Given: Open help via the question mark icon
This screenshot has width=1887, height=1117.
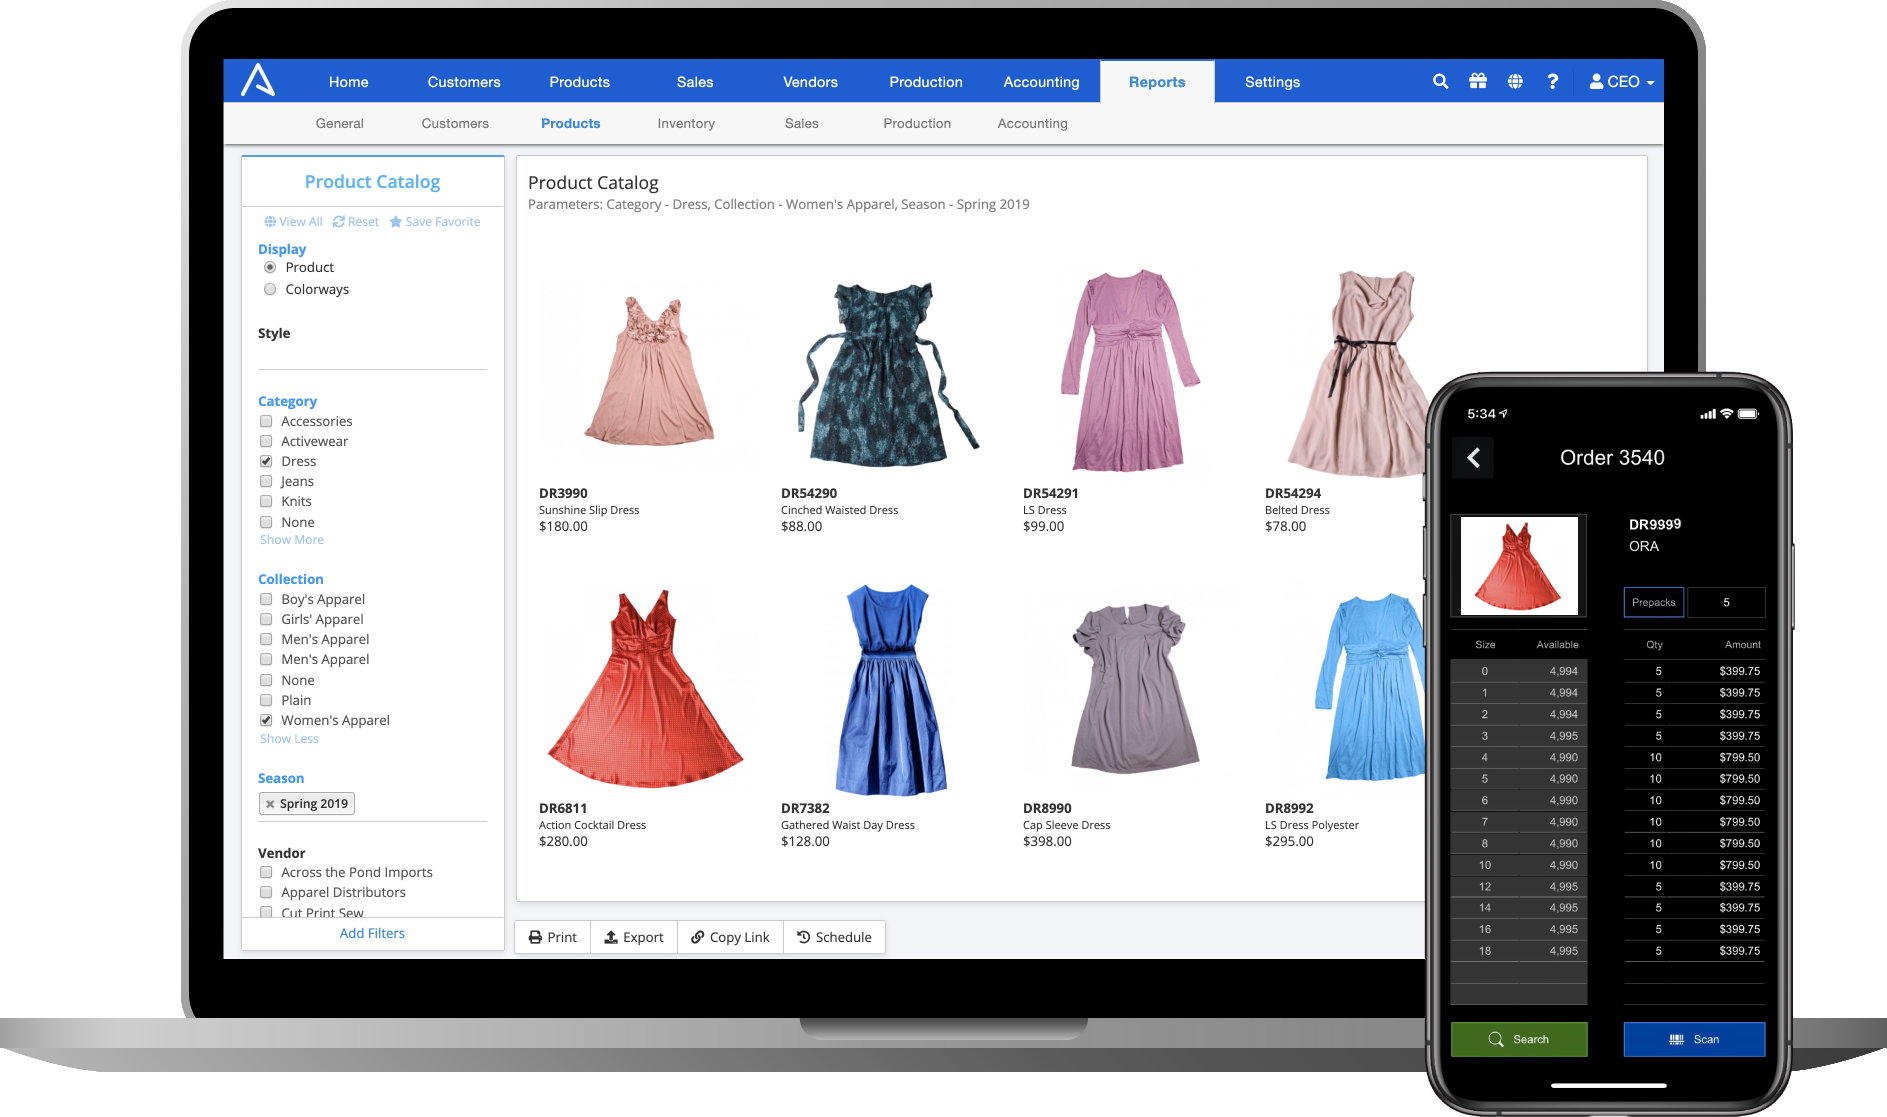Looking at the screenshot, I should (x=1552, y=82).
